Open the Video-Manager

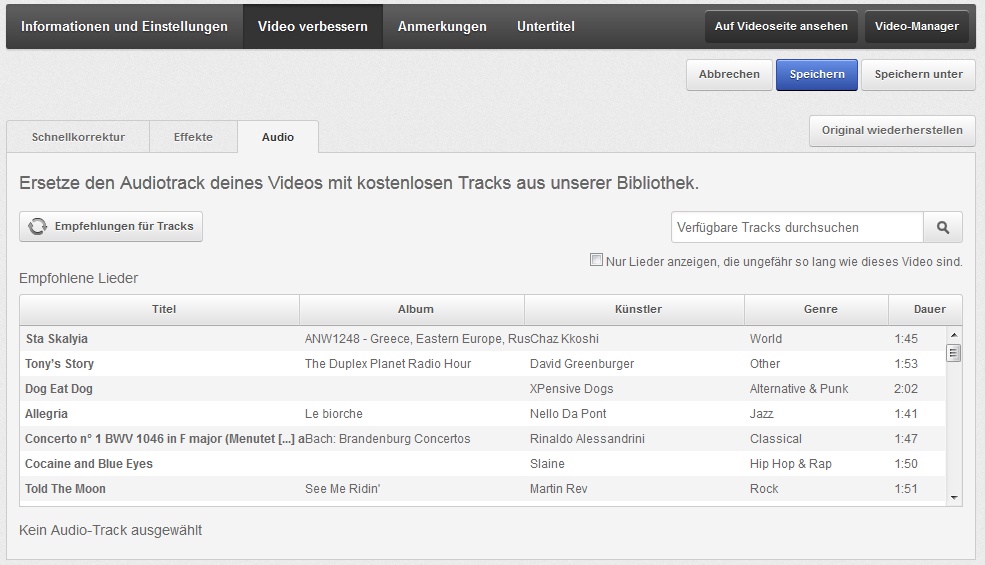coord(916,27)
